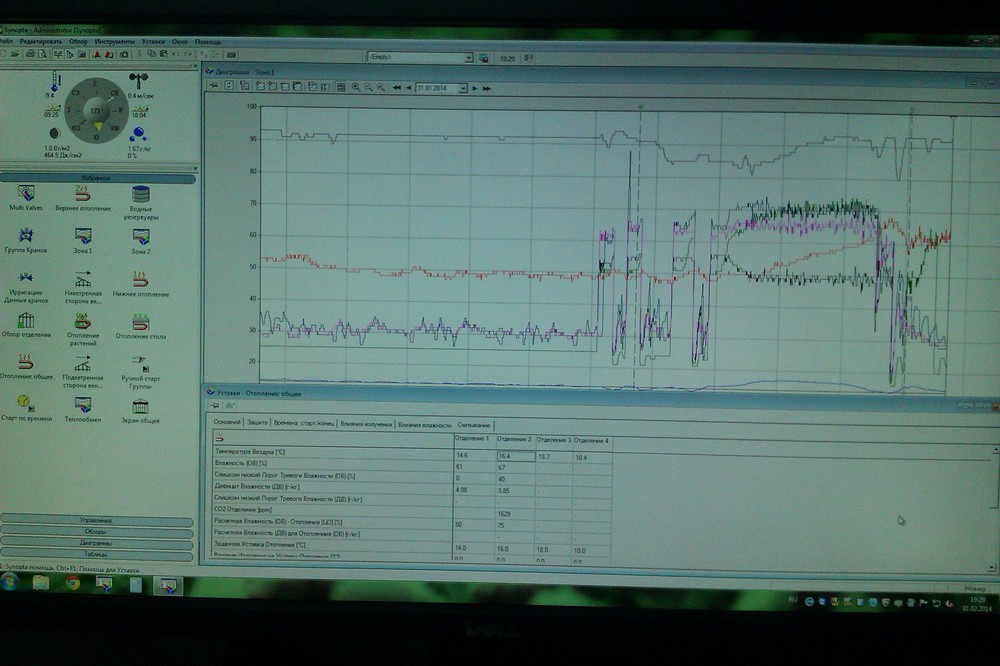This screenshot has width=1000, height=666.
Task: Open the Инструменты menu
Action: click(x=114, y=41)
